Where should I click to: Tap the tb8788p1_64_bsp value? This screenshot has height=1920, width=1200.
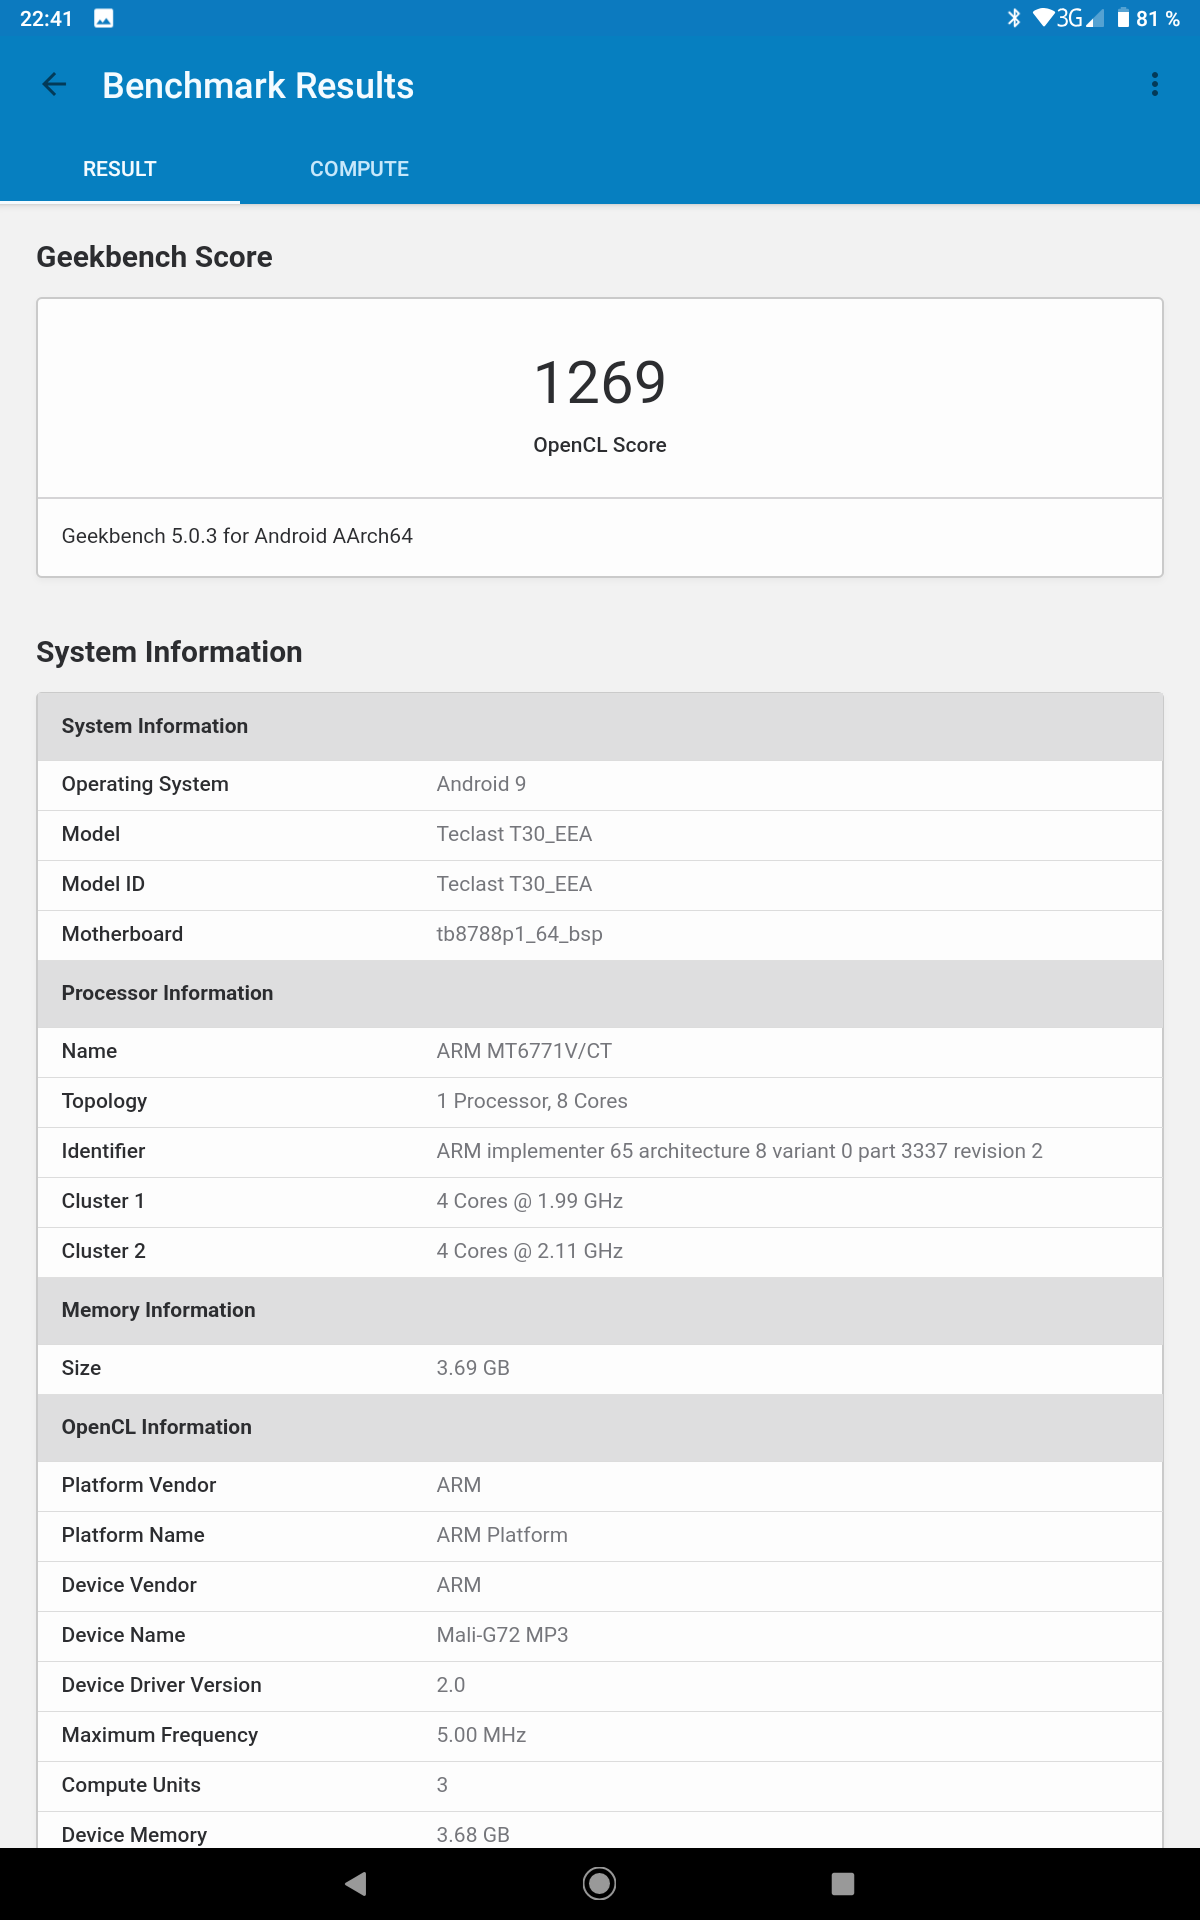coord(519,934)
